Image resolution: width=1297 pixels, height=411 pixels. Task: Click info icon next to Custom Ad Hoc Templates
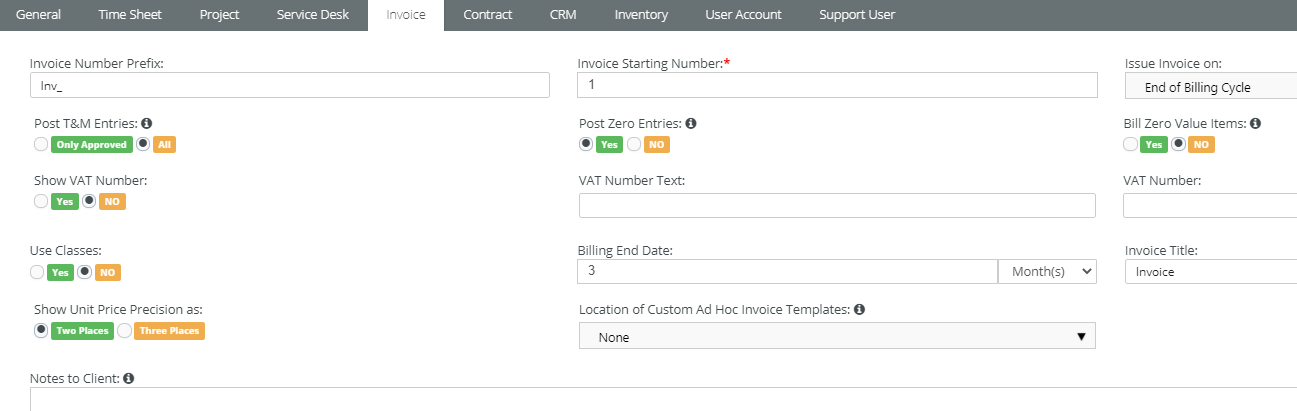click(859, 310)
